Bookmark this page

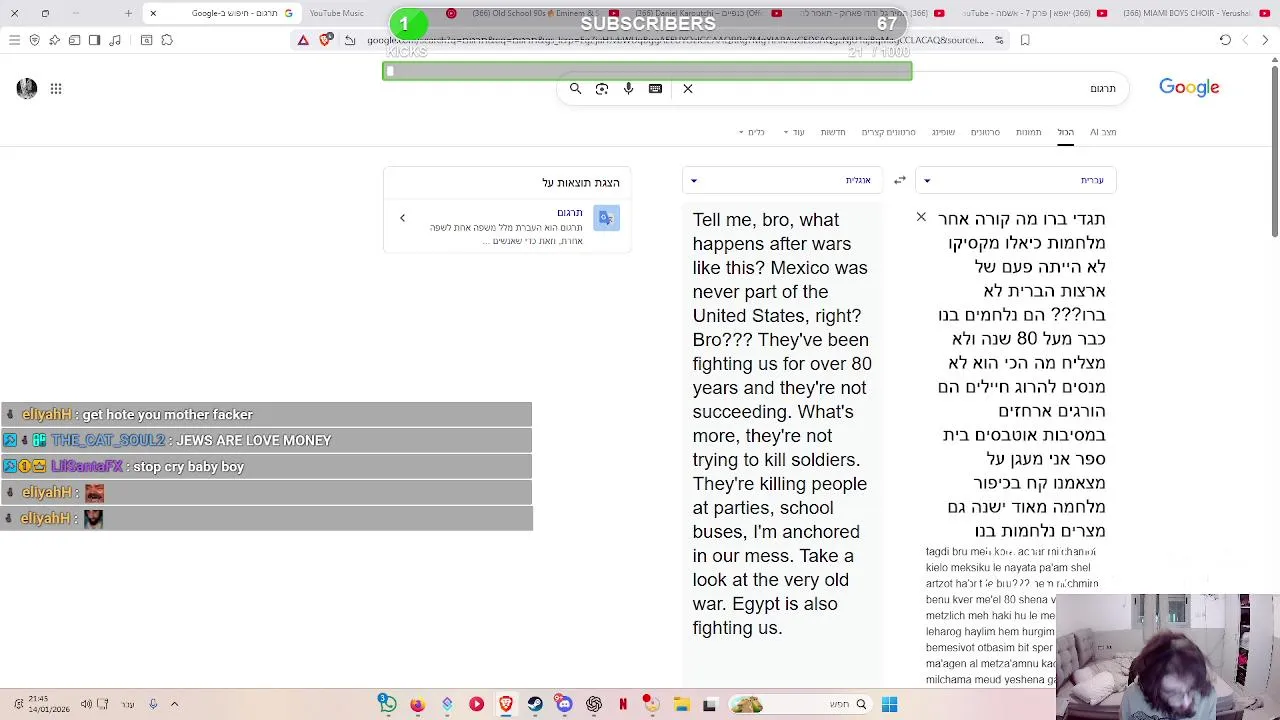click(1025, 40)
